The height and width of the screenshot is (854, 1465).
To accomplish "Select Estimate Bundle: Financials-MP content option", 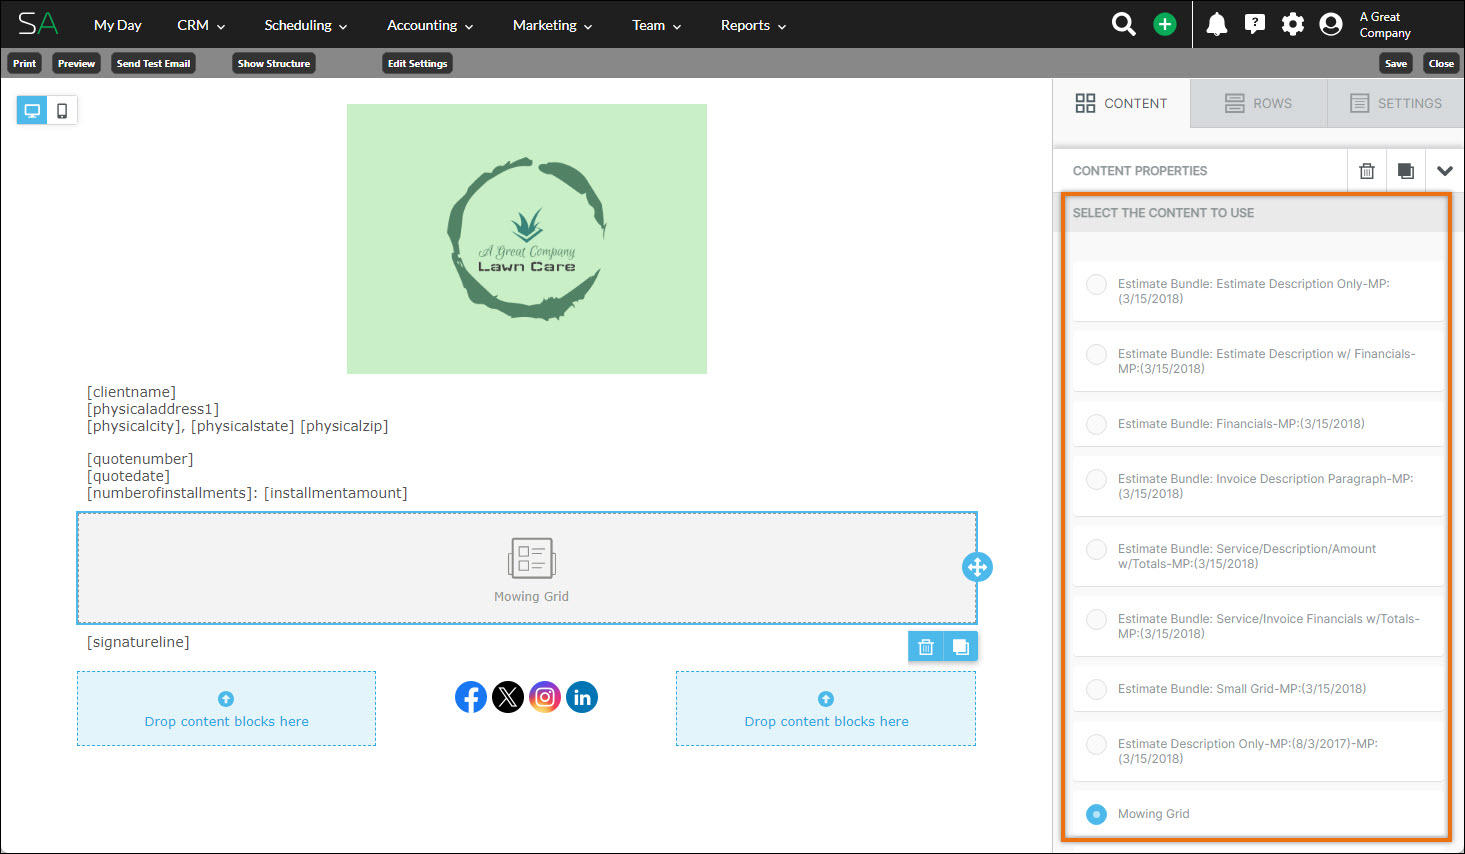I will (x=1096, y=424).
